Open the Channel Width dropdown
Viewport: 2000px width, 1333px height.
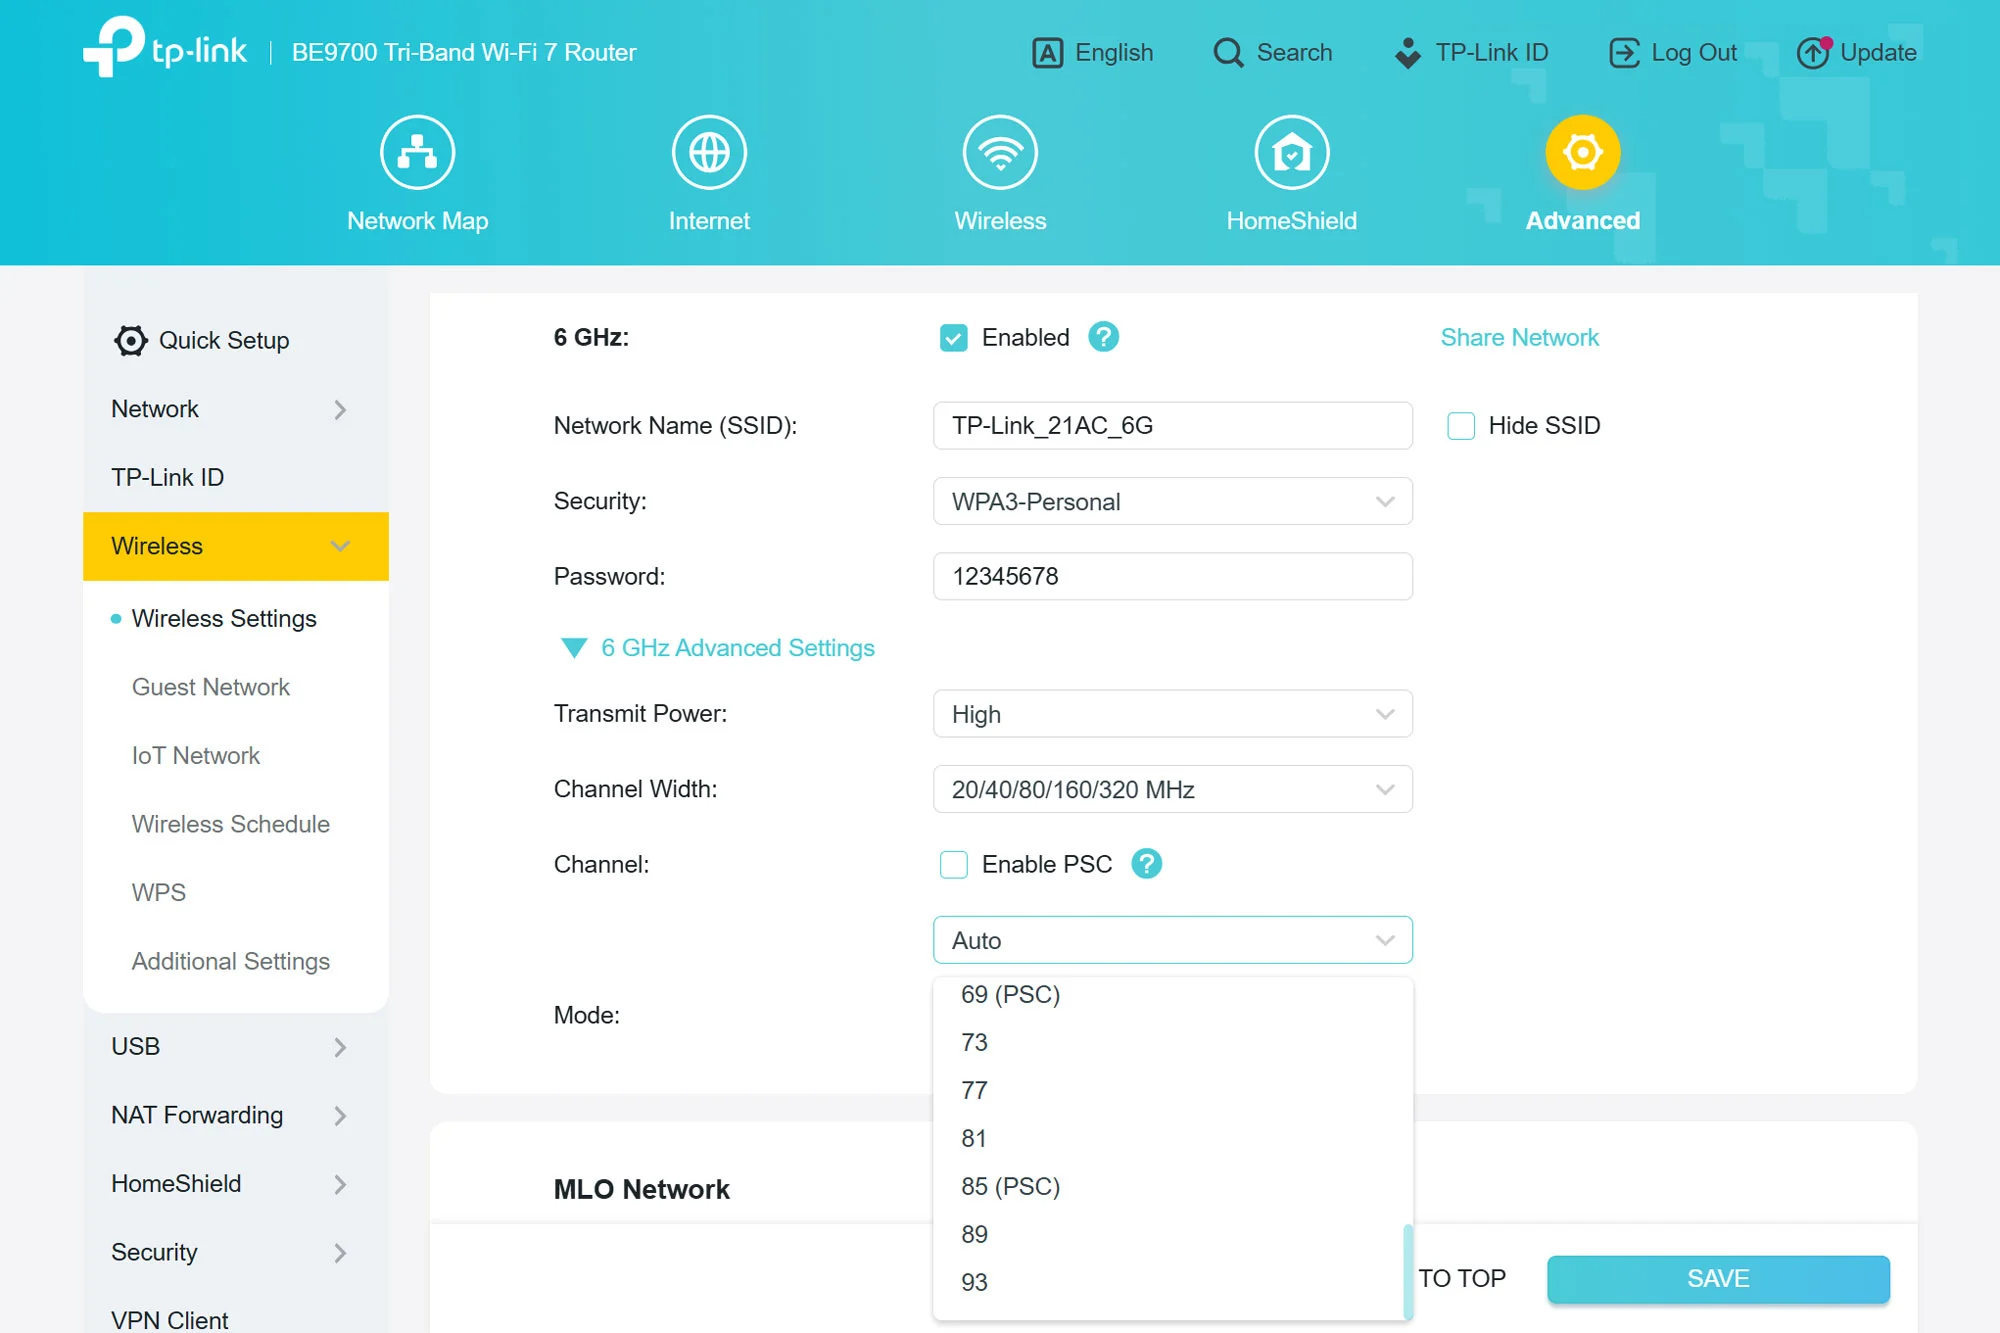1173,789
